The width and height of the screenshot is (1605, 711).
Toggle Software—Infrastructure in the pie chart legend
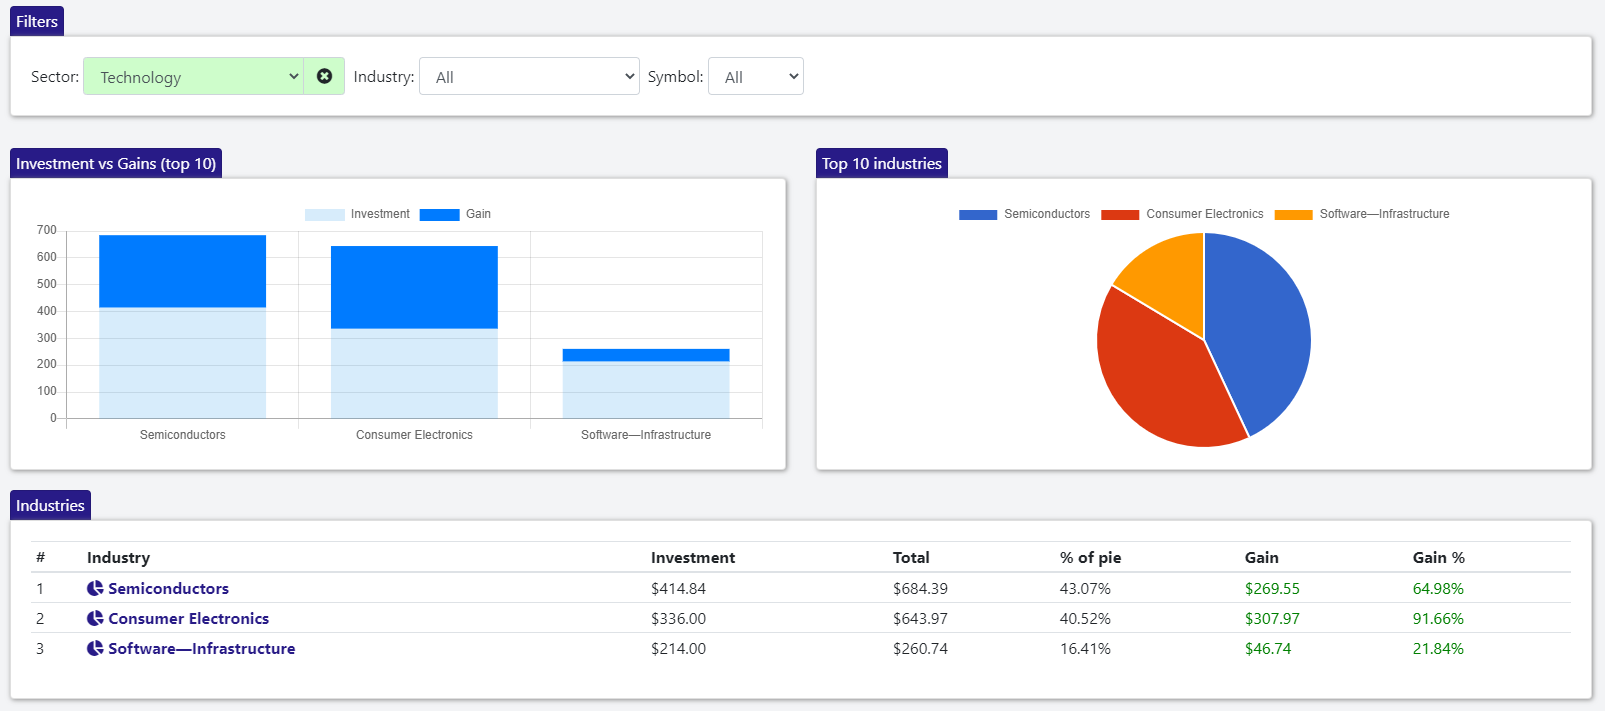[1362, 214]
